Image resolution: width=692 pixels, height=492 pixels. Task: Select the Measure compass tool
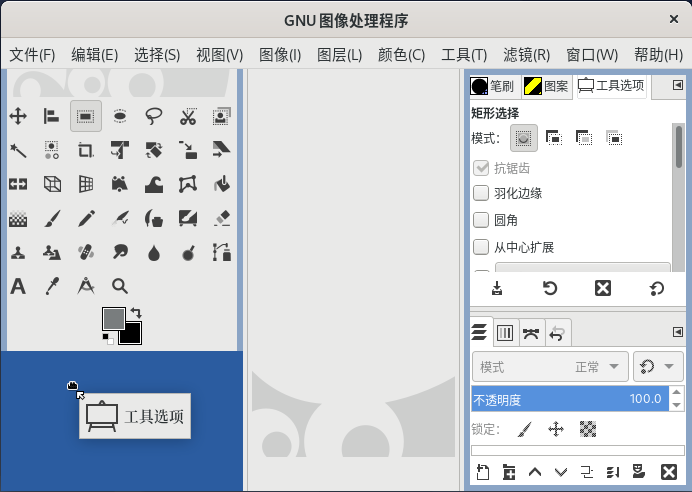[86, 286]
